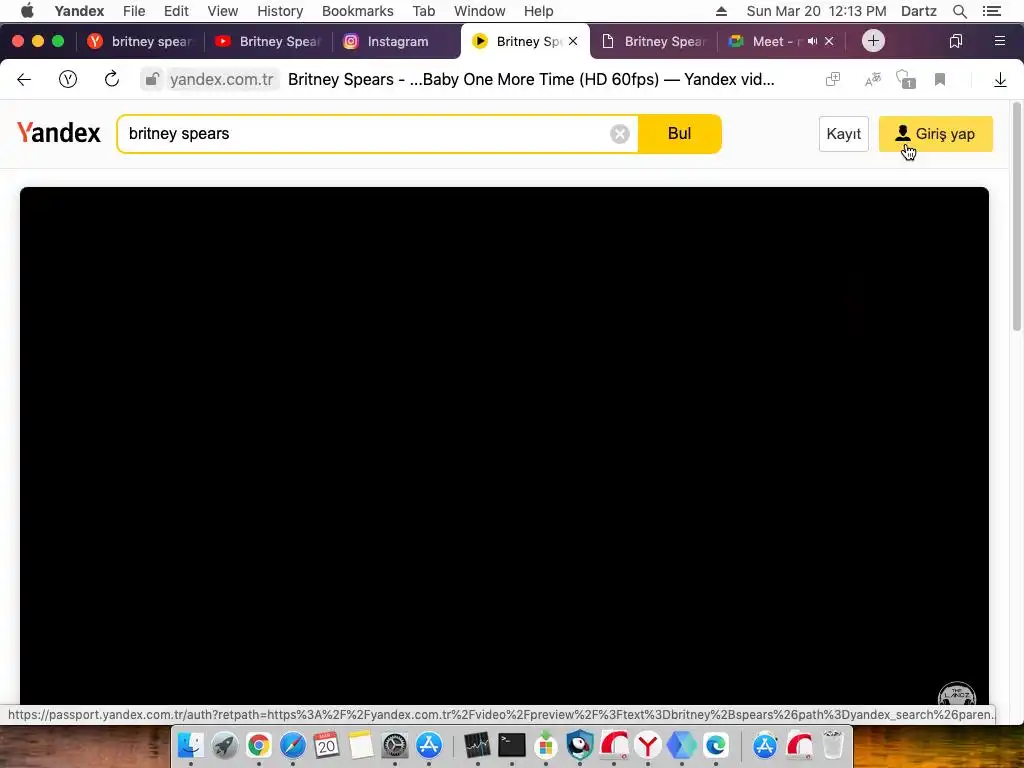Open Spotlight search in menu bar
Viewport: 1024px width, 768px height.
pyautogui.click(x=959, y=11)
